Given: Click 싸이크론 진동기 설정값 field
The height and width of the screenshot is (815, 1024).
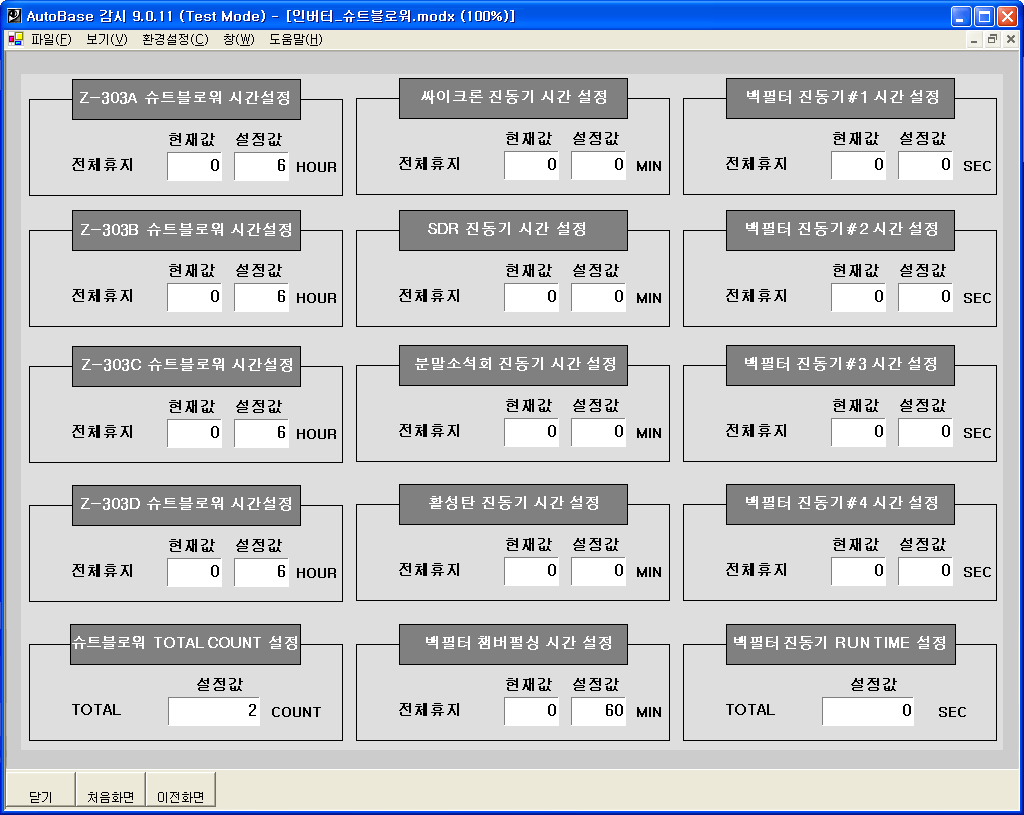Looking at the screenshot, I should [597, 166].
